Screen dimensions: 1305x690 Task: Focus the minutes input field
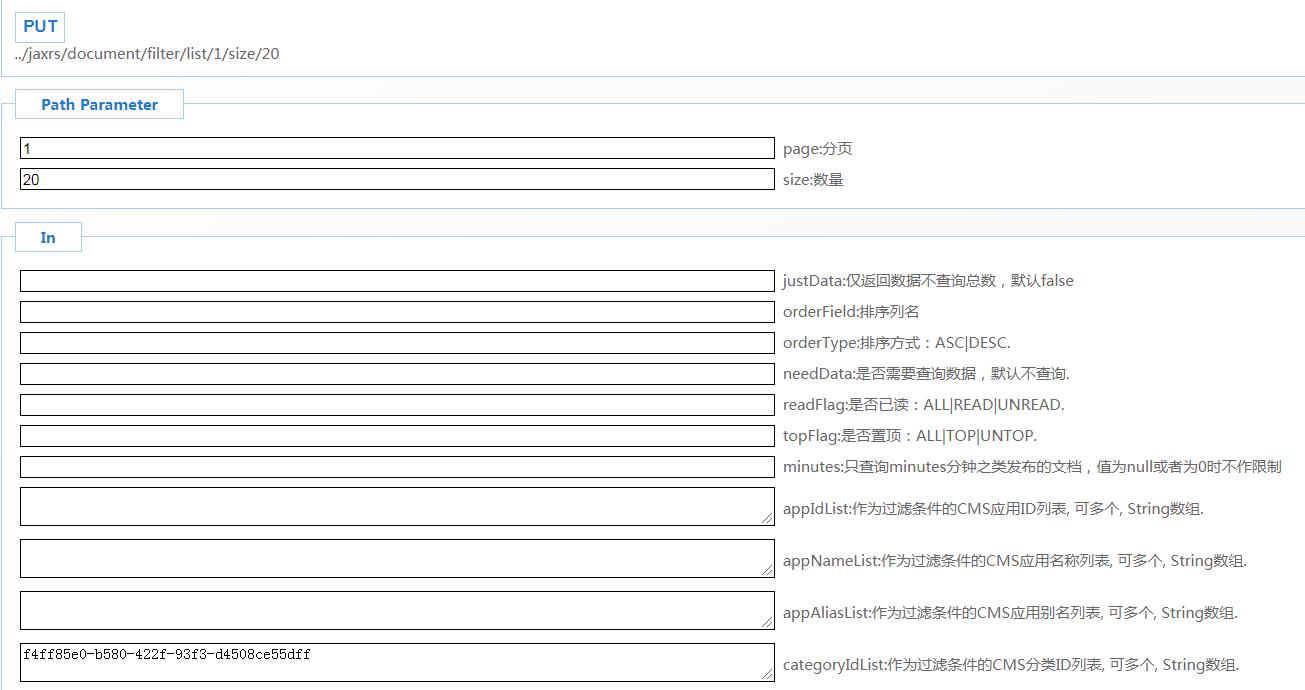397,467
